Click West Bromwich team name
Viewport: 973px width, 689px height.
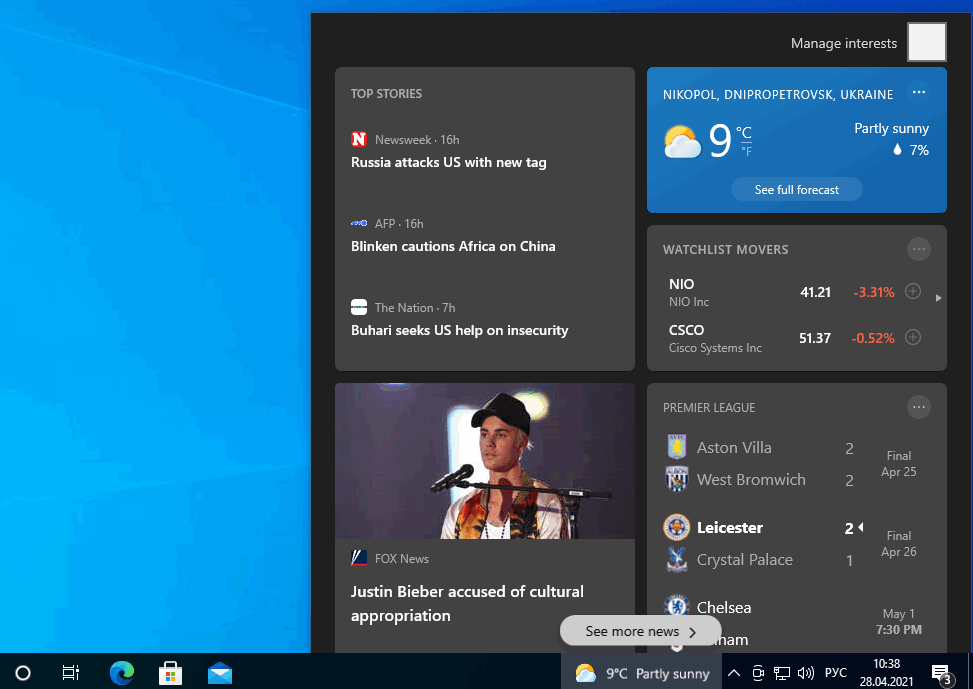point(751,480)
